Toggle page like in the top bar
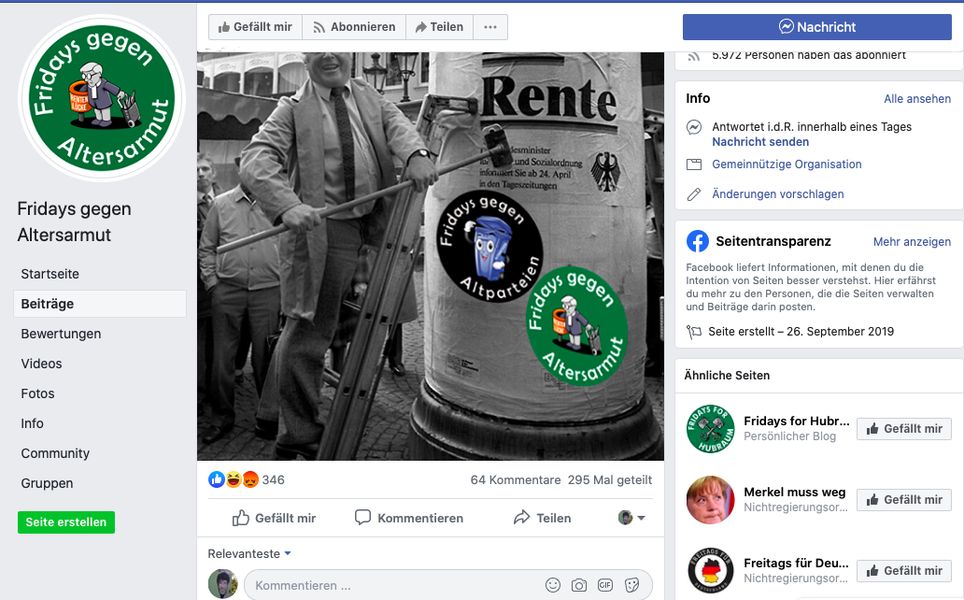 pyautogui.click(x=255, y=27)
